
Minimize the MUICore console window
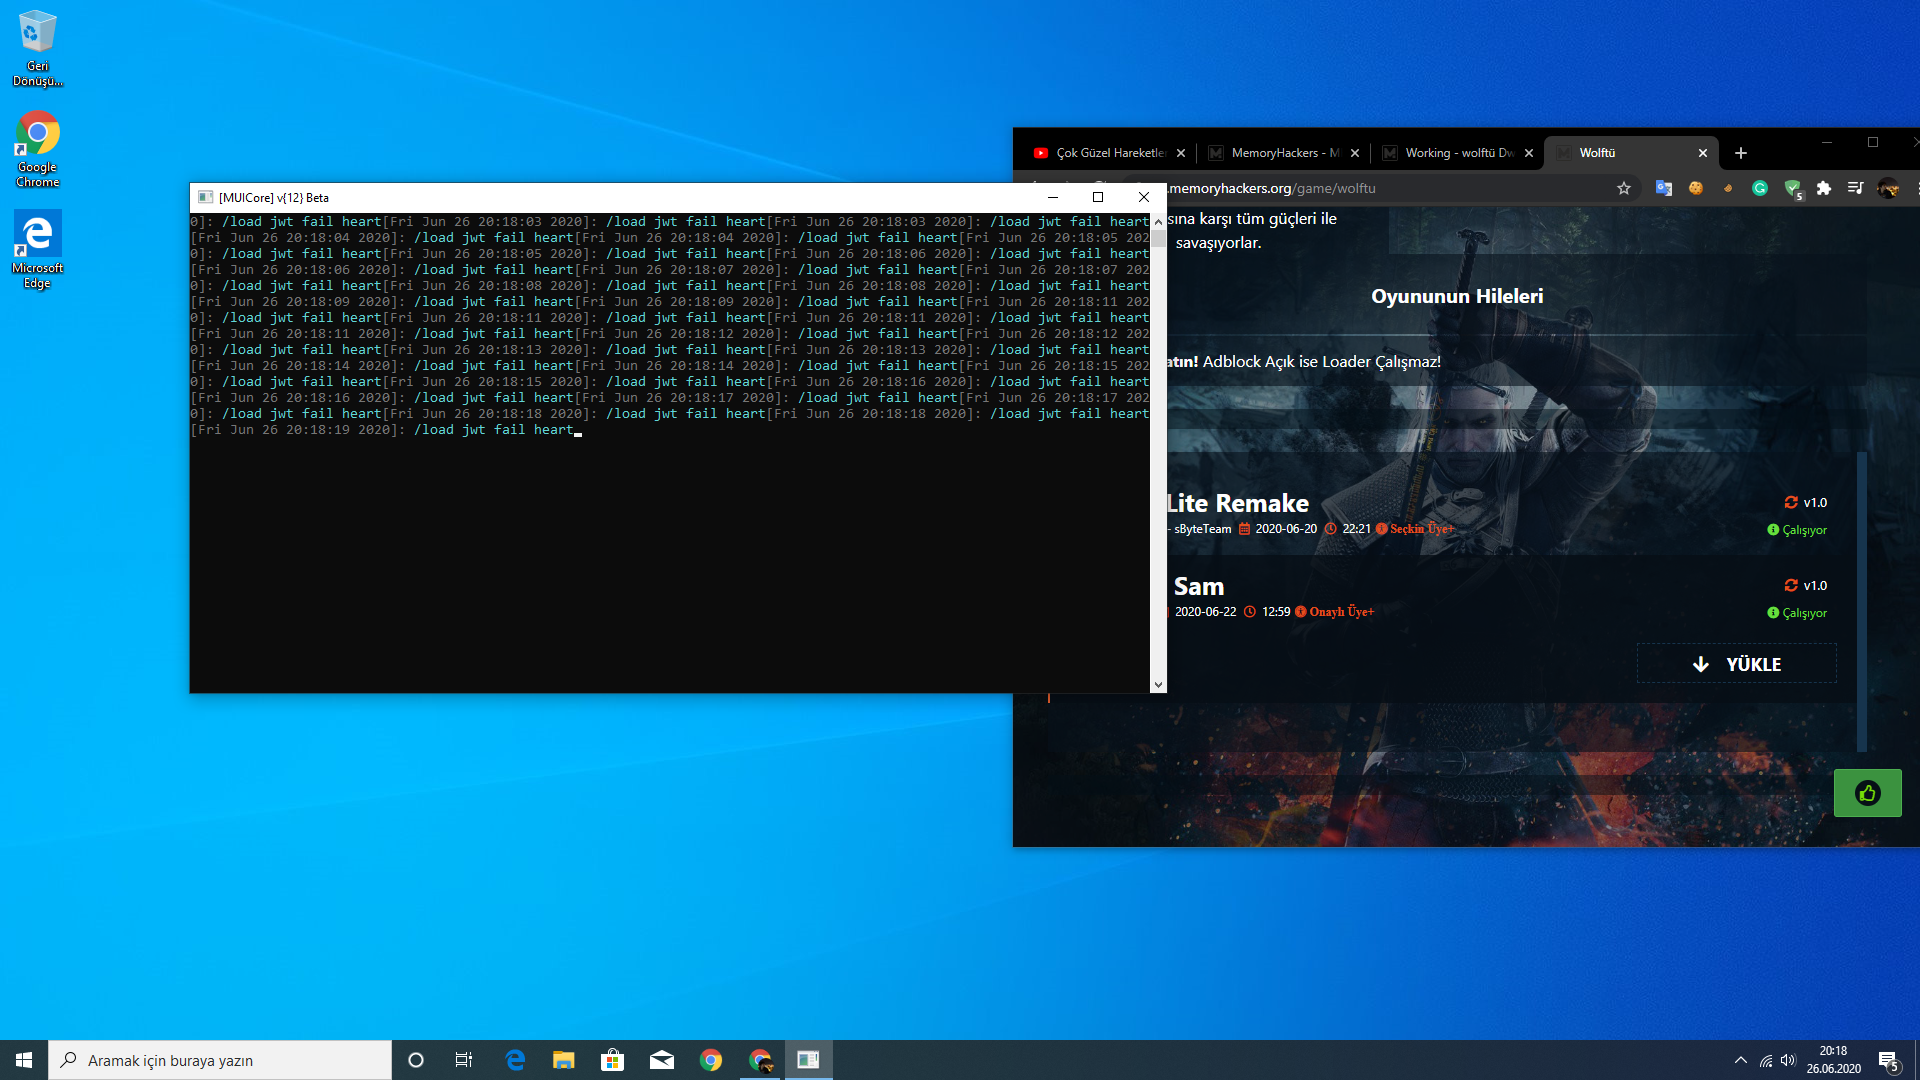1052,197
